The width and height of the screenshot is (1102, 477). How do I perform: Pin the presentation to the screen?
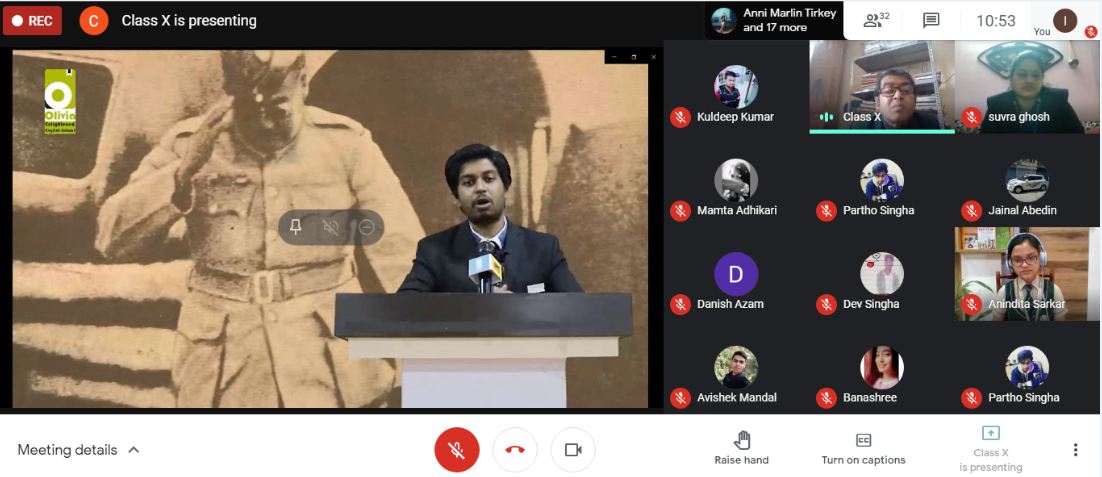(x=295, y=227)
